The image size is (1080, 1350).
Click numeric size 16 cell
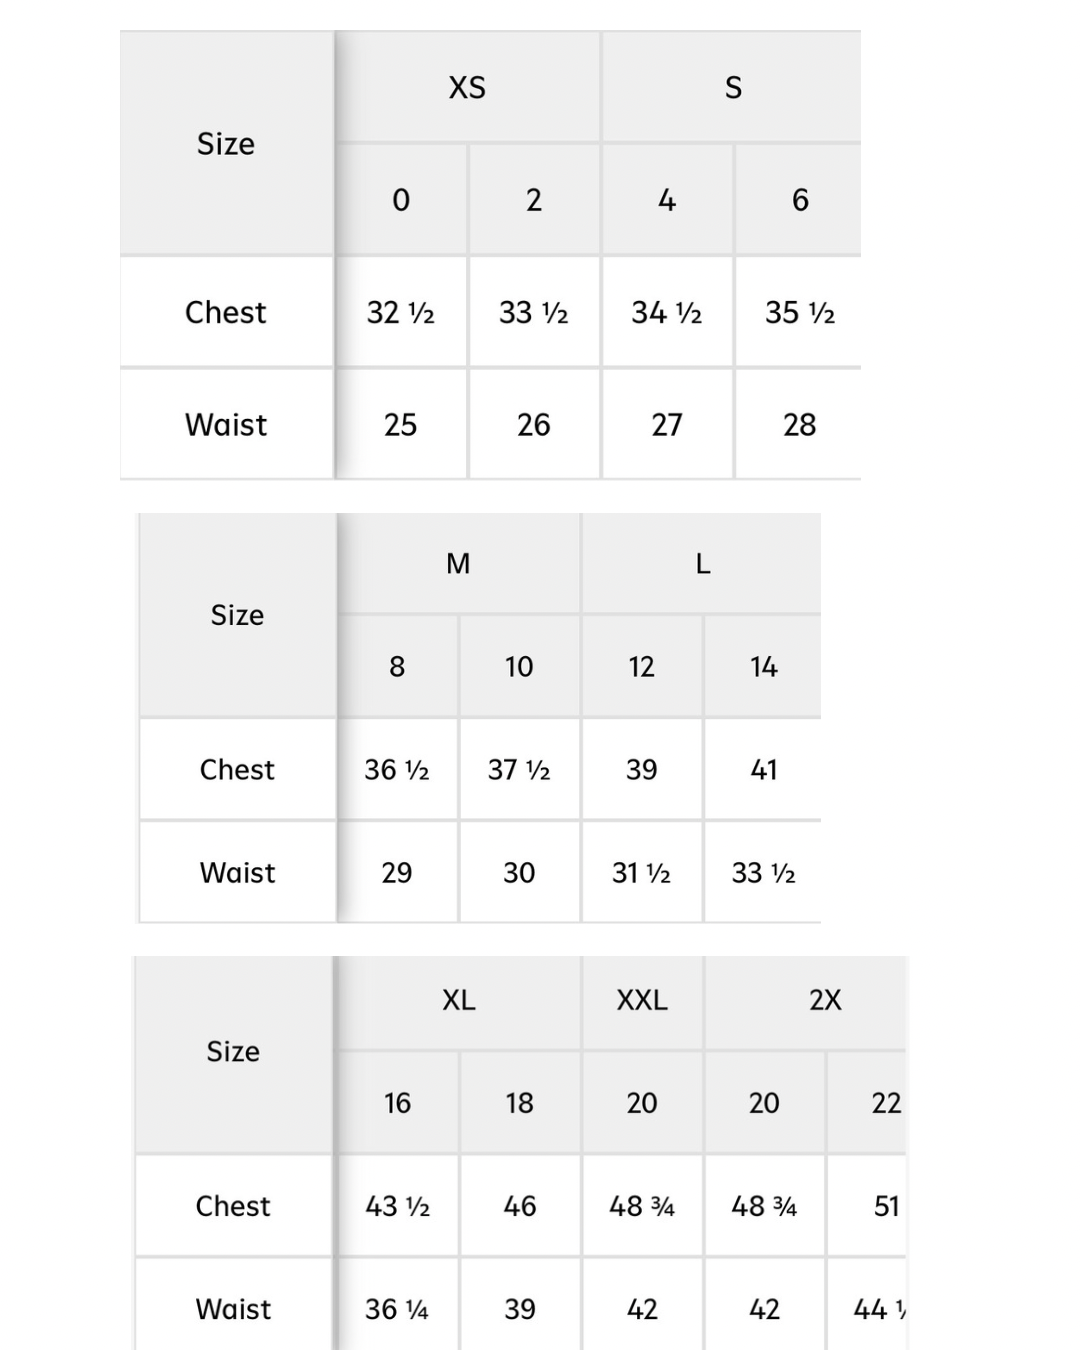click(x=397, y=1103)
